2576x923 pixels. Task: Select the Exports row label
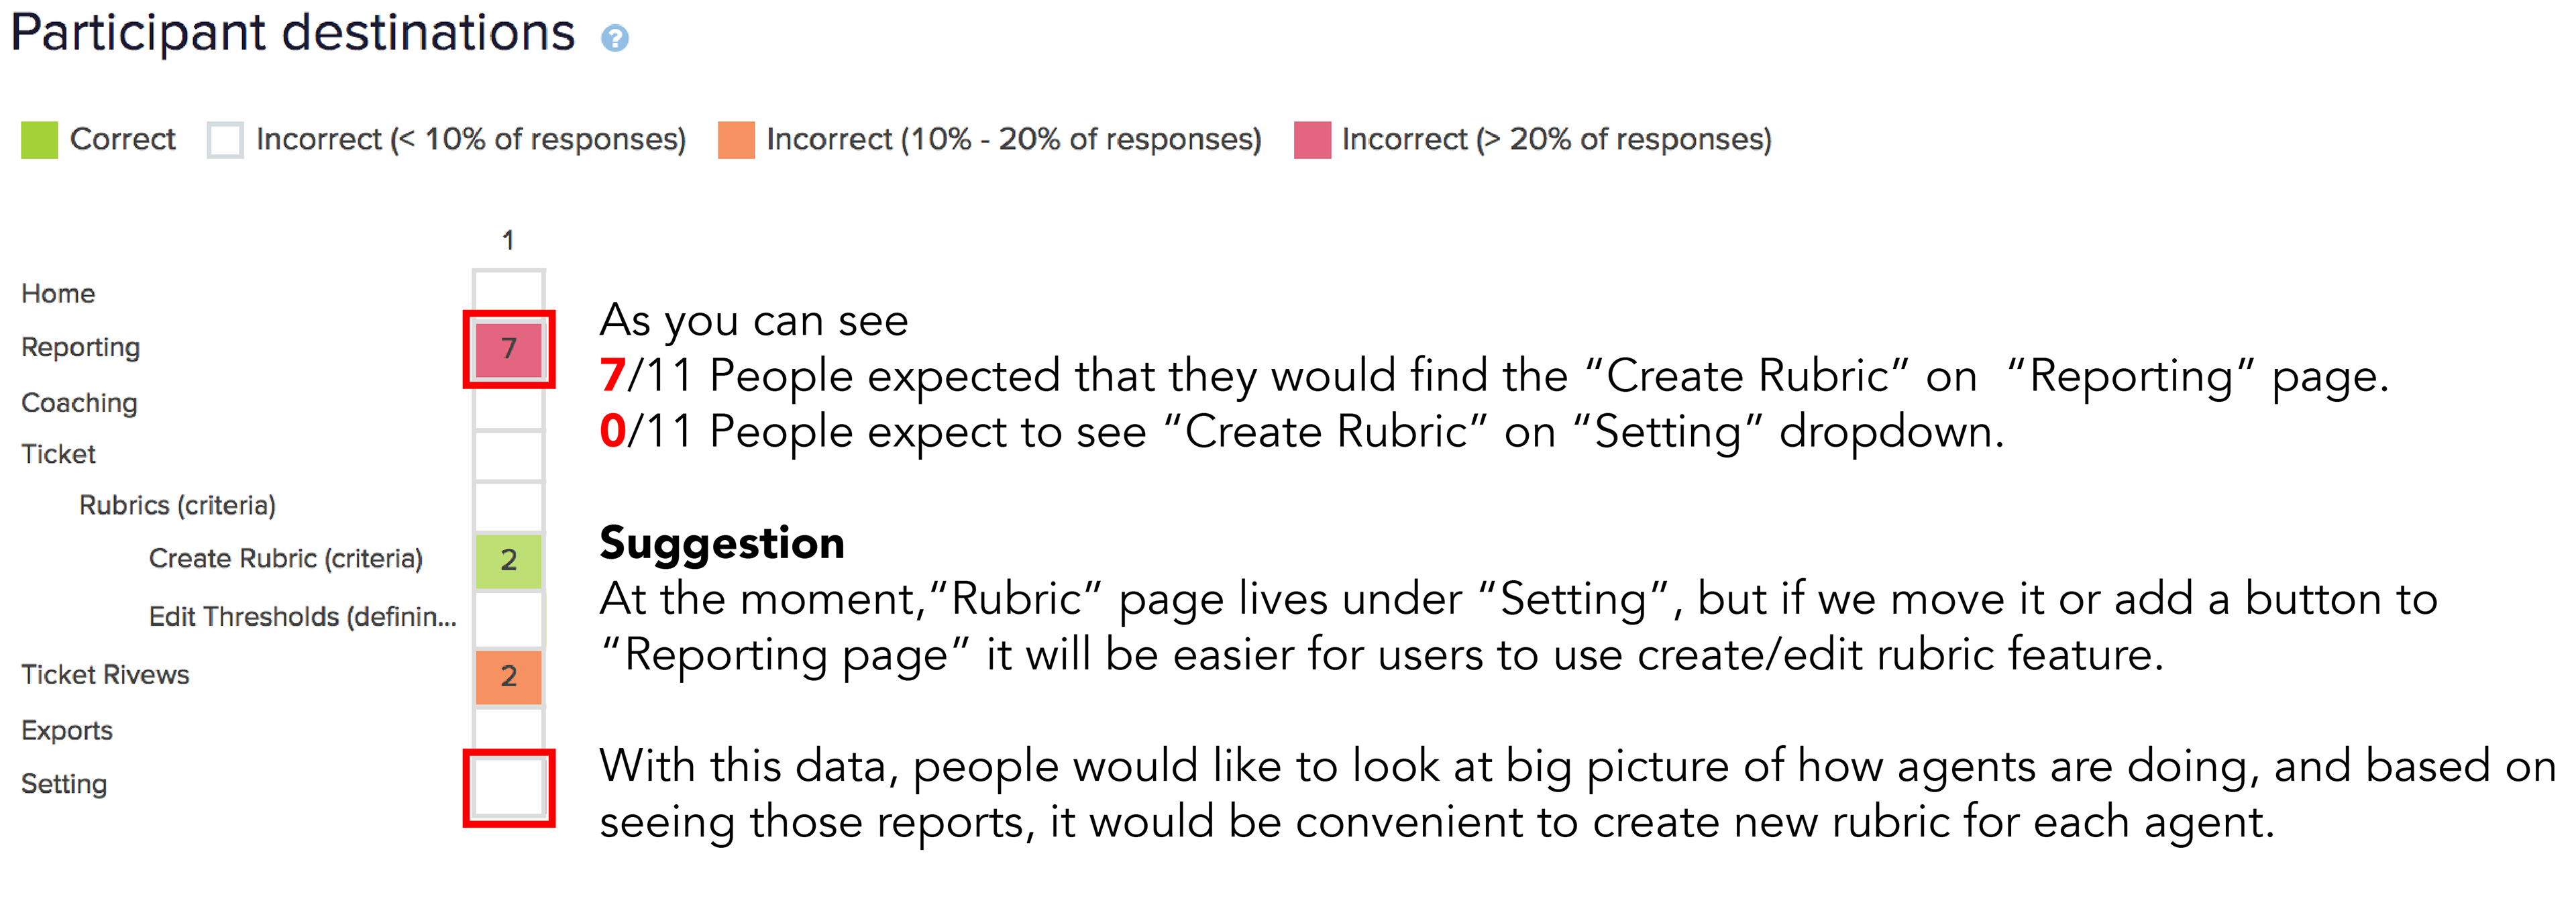coord(67,731)
